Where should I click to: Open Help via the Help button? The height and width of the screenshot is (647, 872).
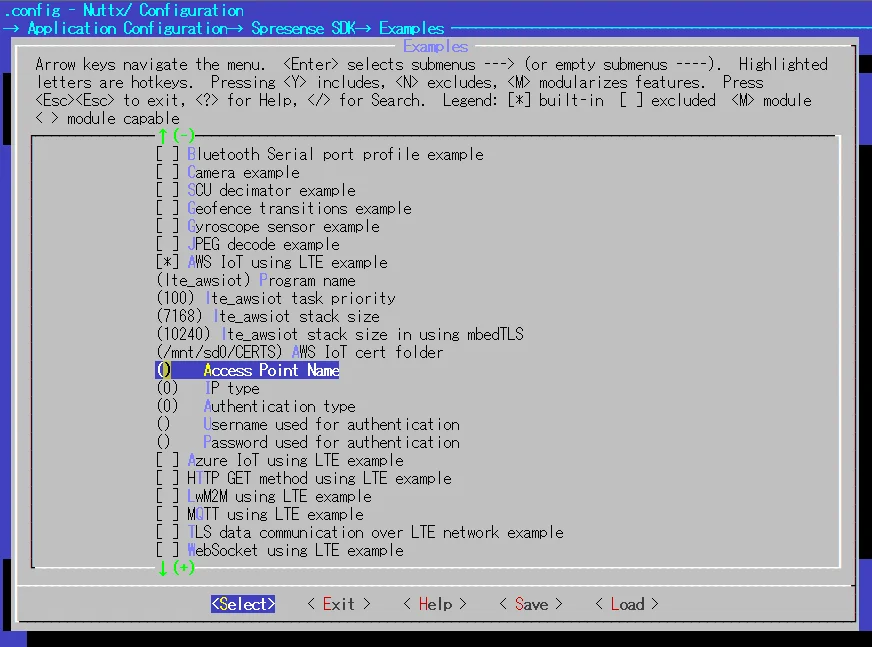(x=435, y=604)
